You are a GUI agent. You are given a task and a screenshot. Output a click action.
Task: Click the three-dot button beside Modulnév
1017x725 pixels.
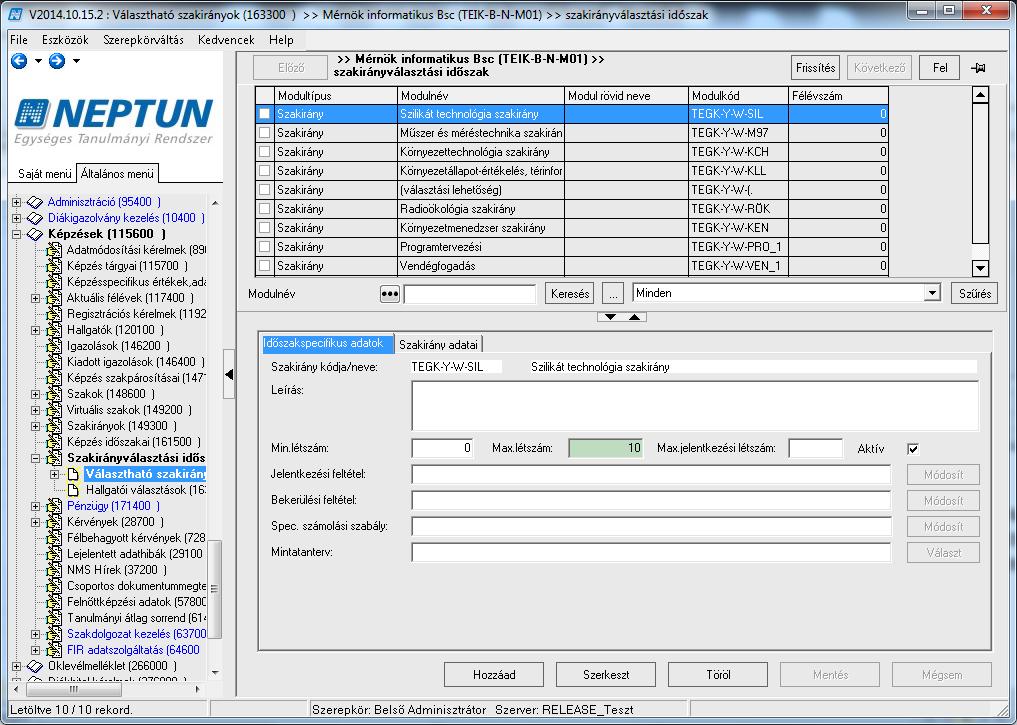389,294
